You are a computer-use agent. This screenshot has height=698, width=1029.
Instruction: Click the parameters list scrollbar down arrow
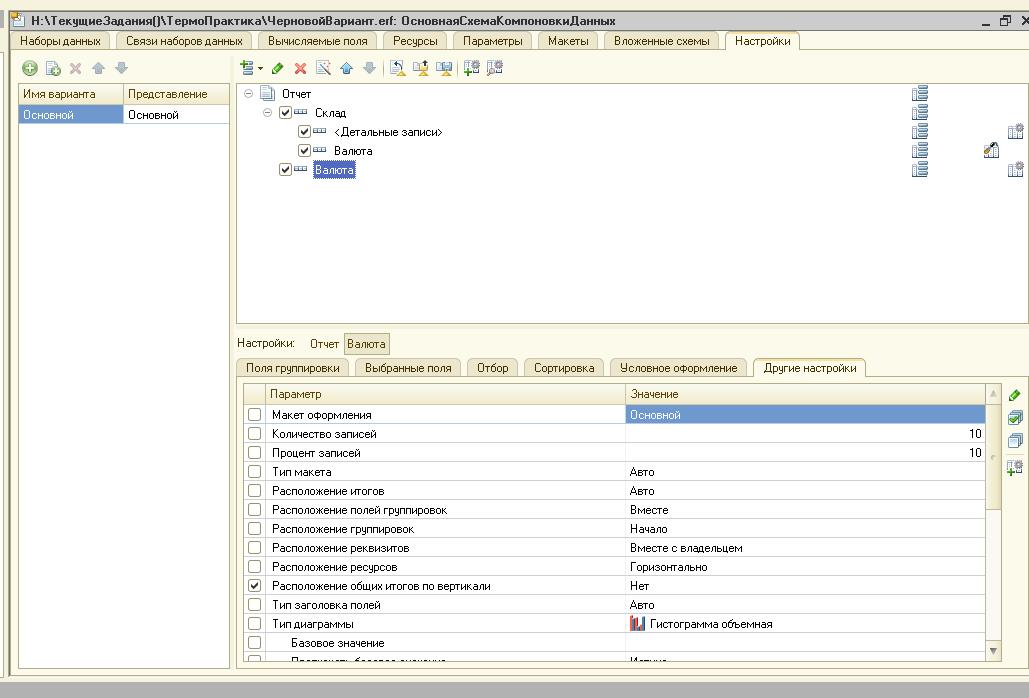993,650
